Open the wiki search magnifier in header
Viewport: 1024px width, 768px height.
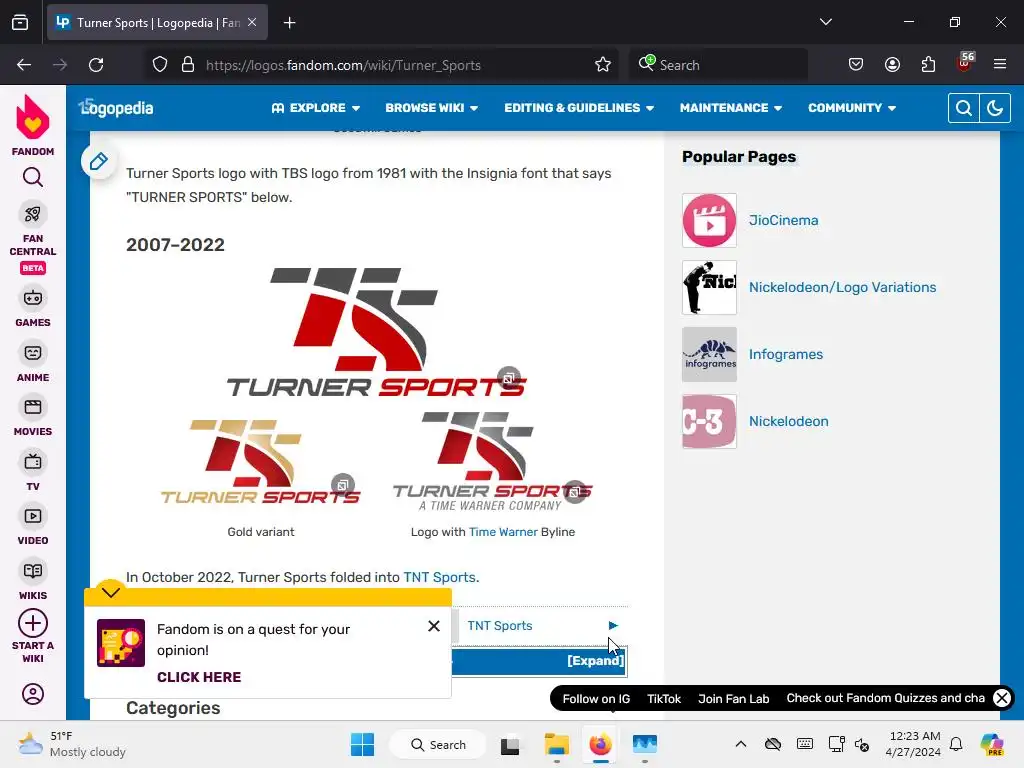point(963,108)
